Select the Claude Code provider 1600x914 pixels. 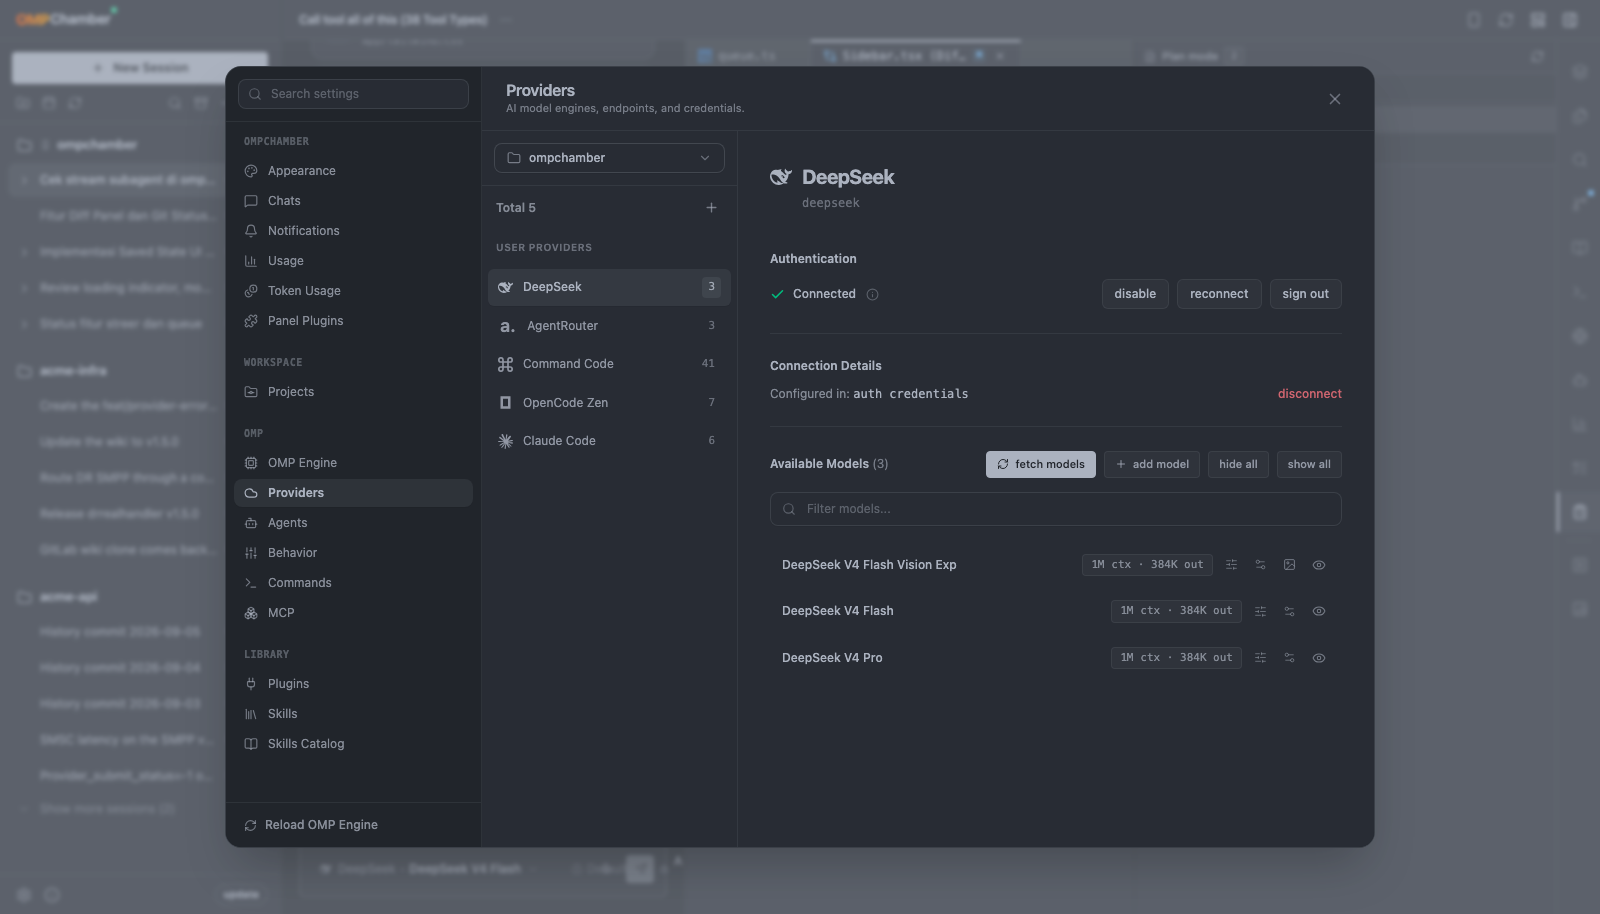click(x=609, y=441)
